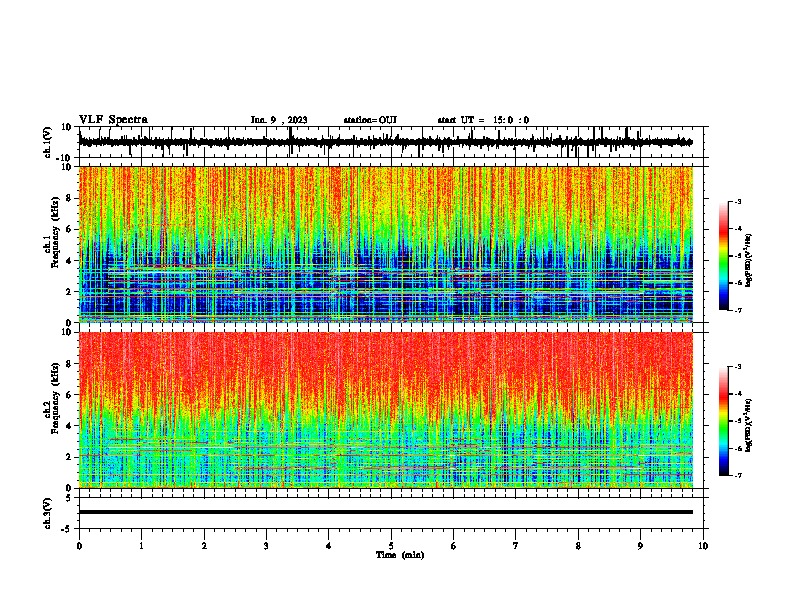Click the "5" tick on the ch.3(V) axis
The height and width of the screenshot is (612, 792).
coord(69,497)
